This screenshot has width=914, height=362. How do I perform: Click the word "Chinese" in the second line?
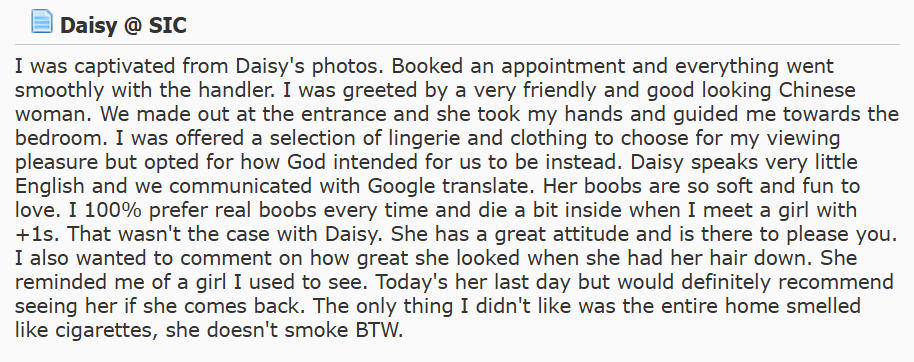coord(818,90)
